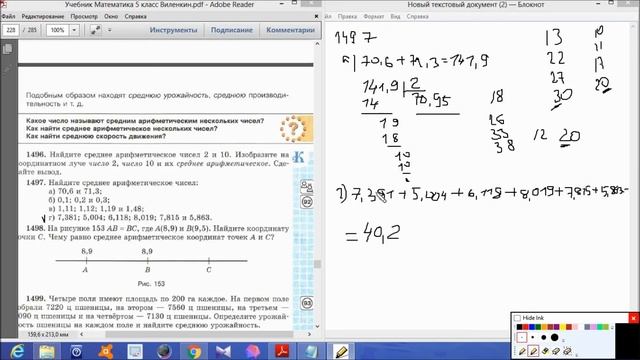Expand more colors arrow in ink palette
640x360 pixels.
pyautogui.click(x=612, y=327)
